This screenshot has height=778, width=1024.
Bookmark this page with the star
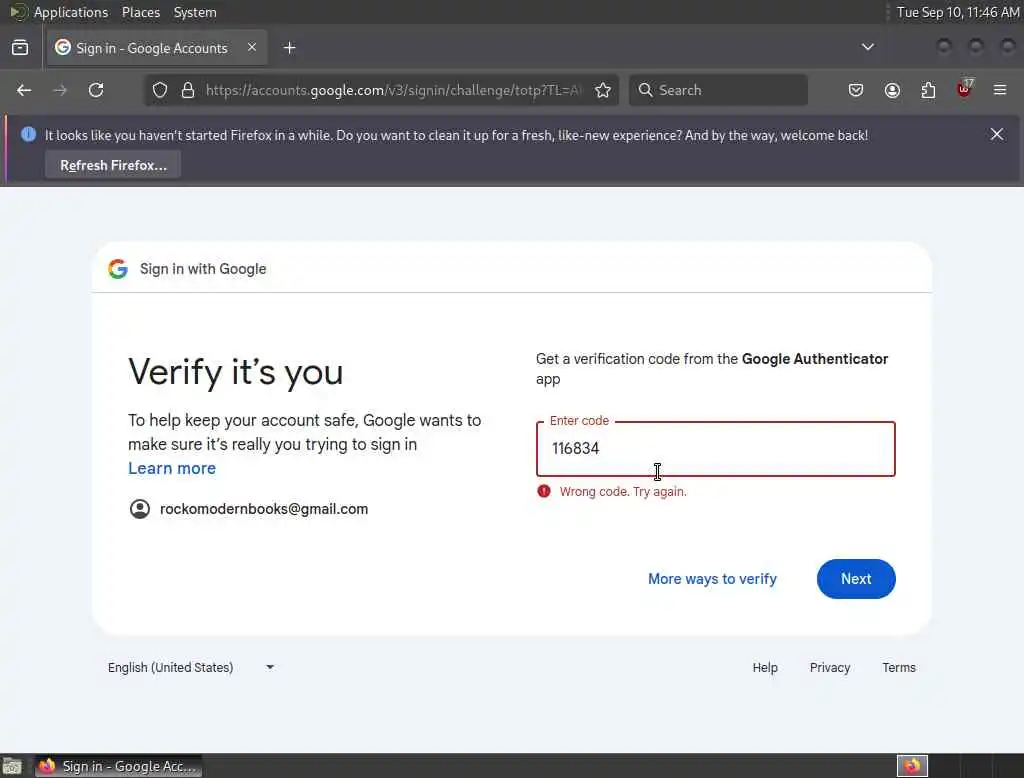pyautogui.click(x=603, y=90)
